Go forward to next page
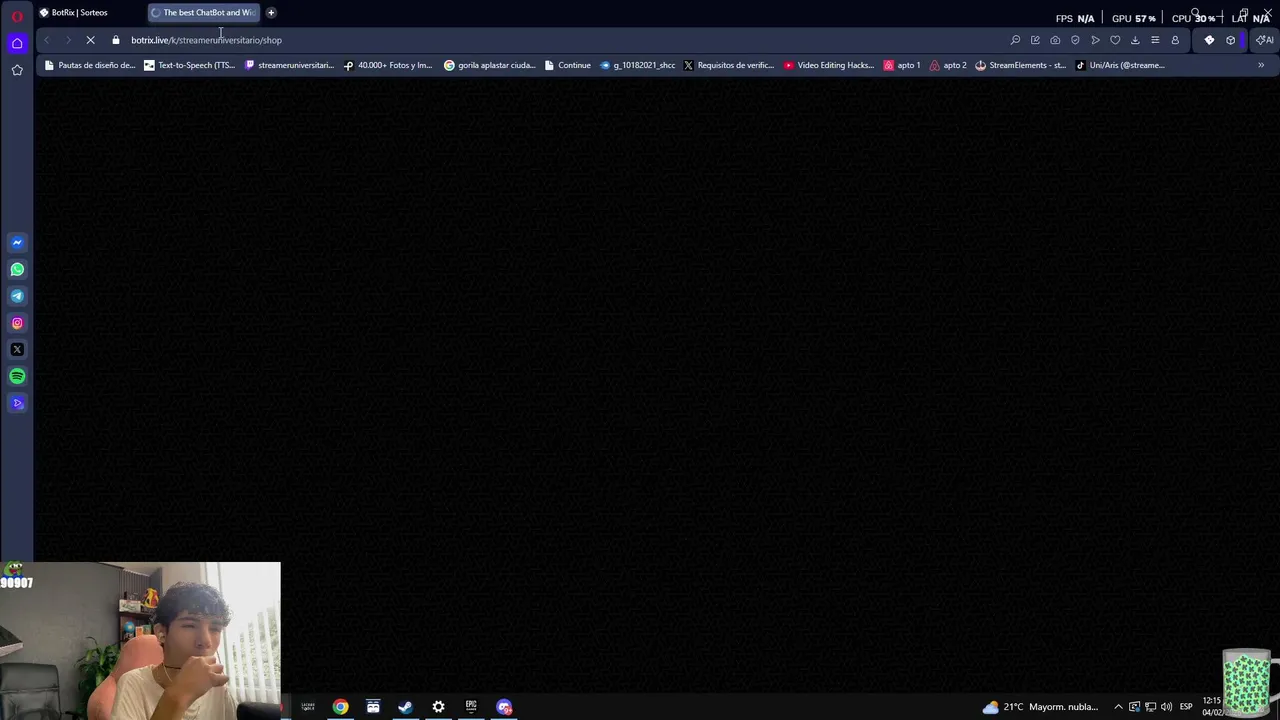 [68, 40]
